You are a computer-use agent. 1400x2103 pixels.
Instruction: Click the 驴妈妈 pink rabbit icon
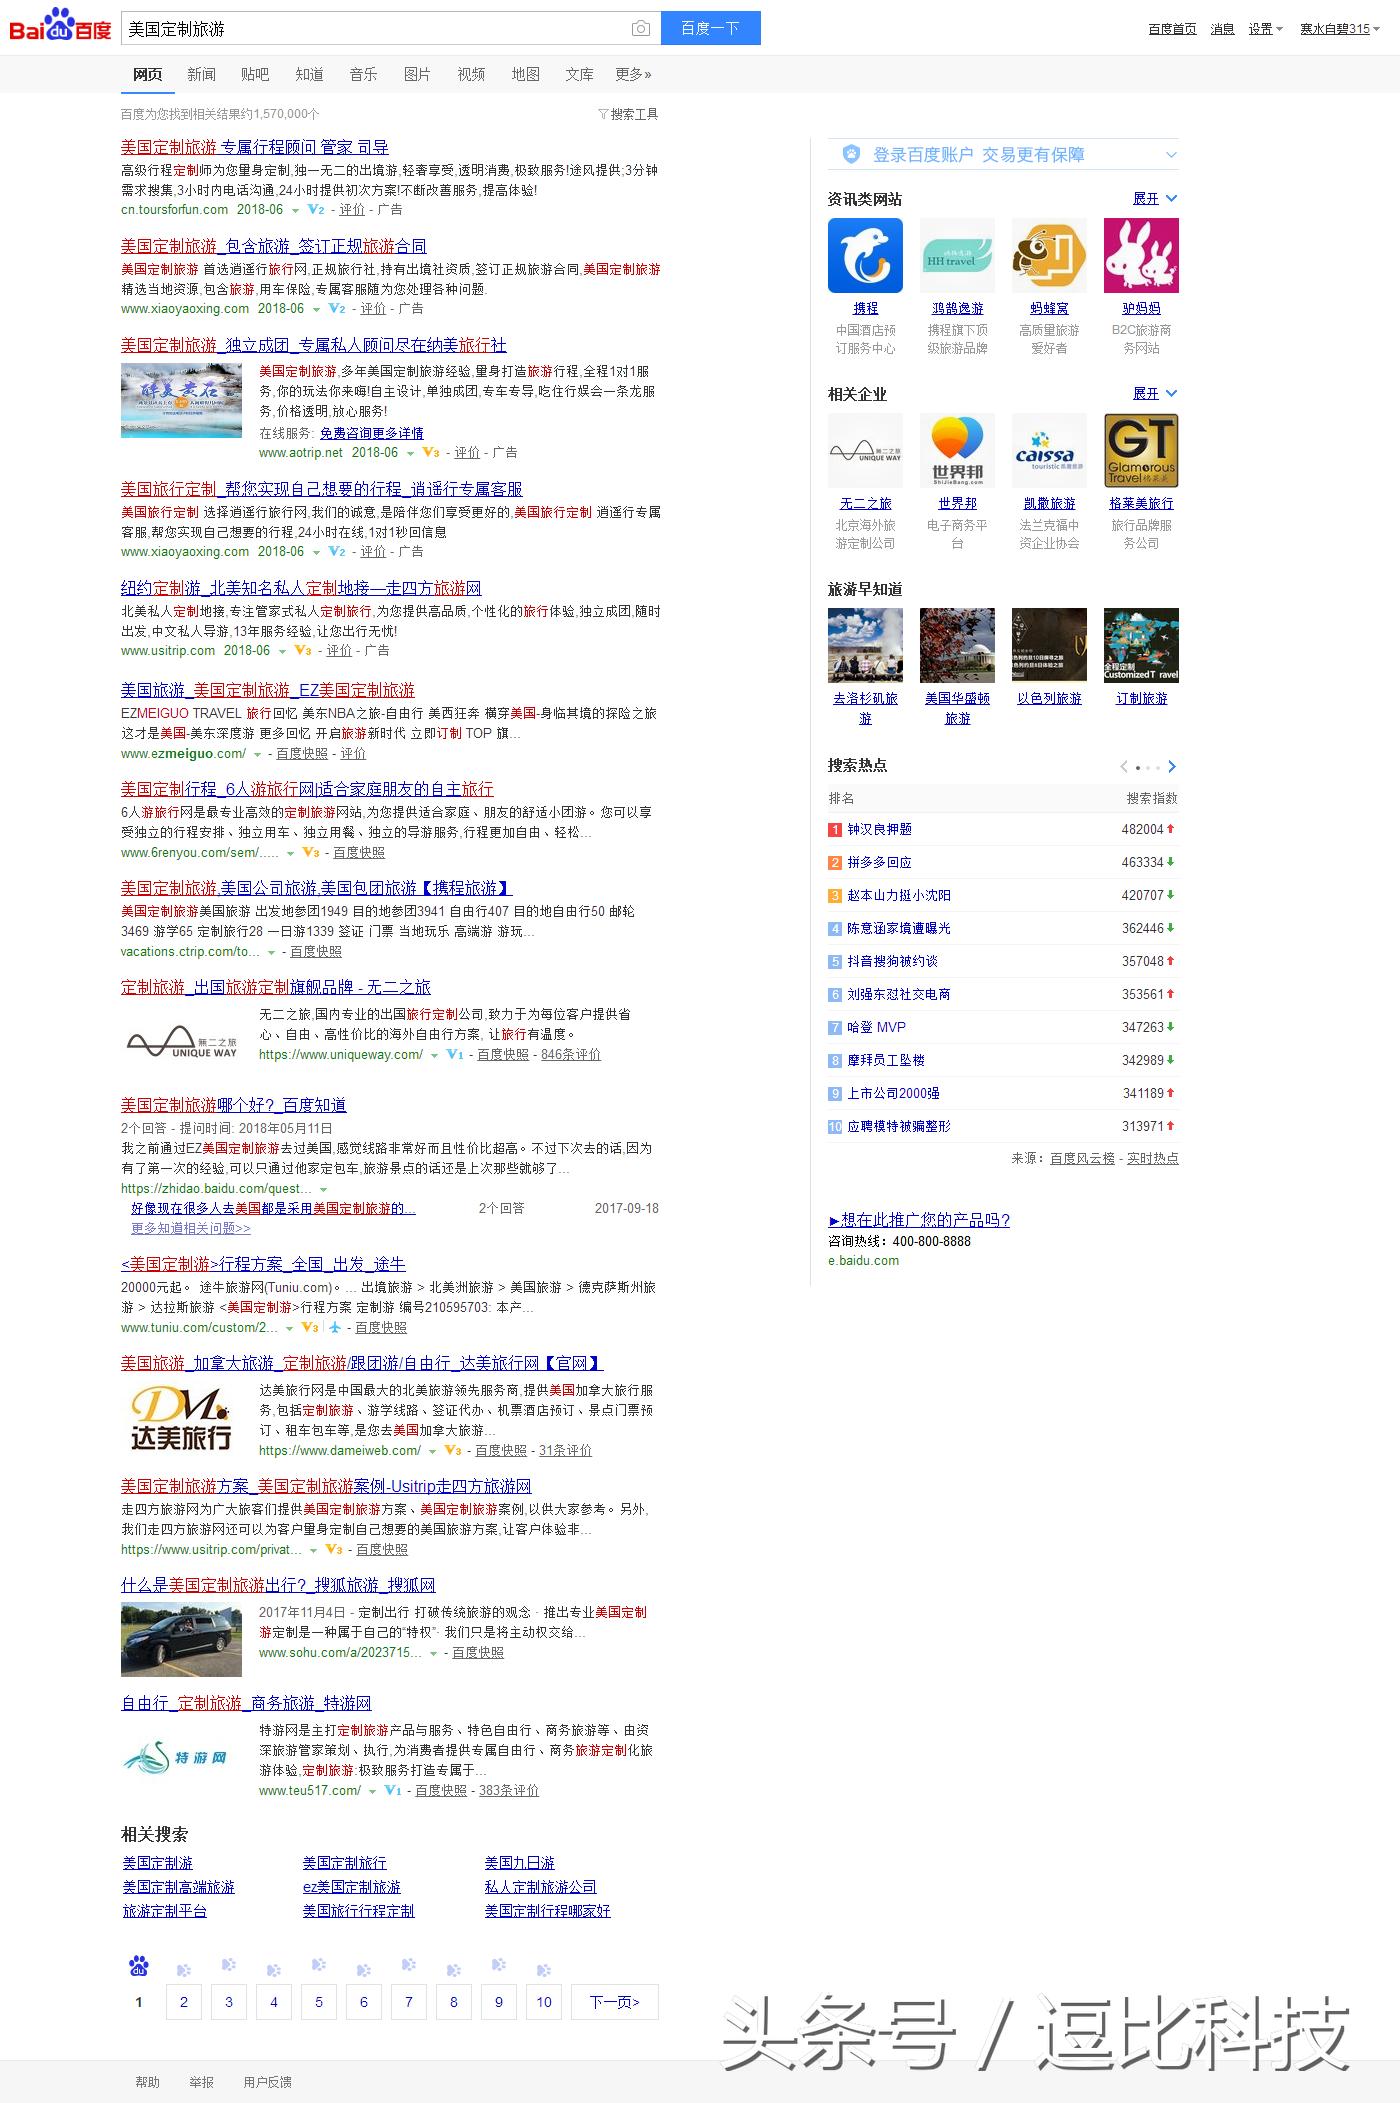pyautogui.click(x=1141, y=255)
